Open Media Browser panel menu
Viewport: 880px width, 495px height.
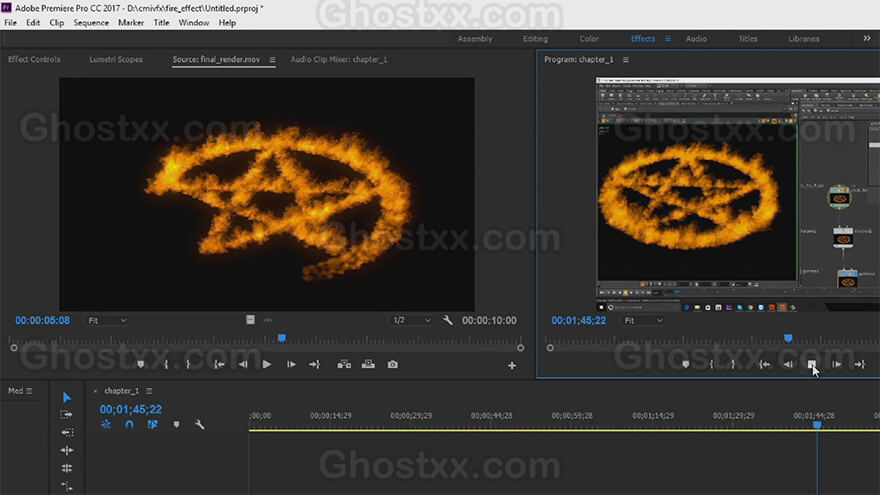click(x=29, y=391)
